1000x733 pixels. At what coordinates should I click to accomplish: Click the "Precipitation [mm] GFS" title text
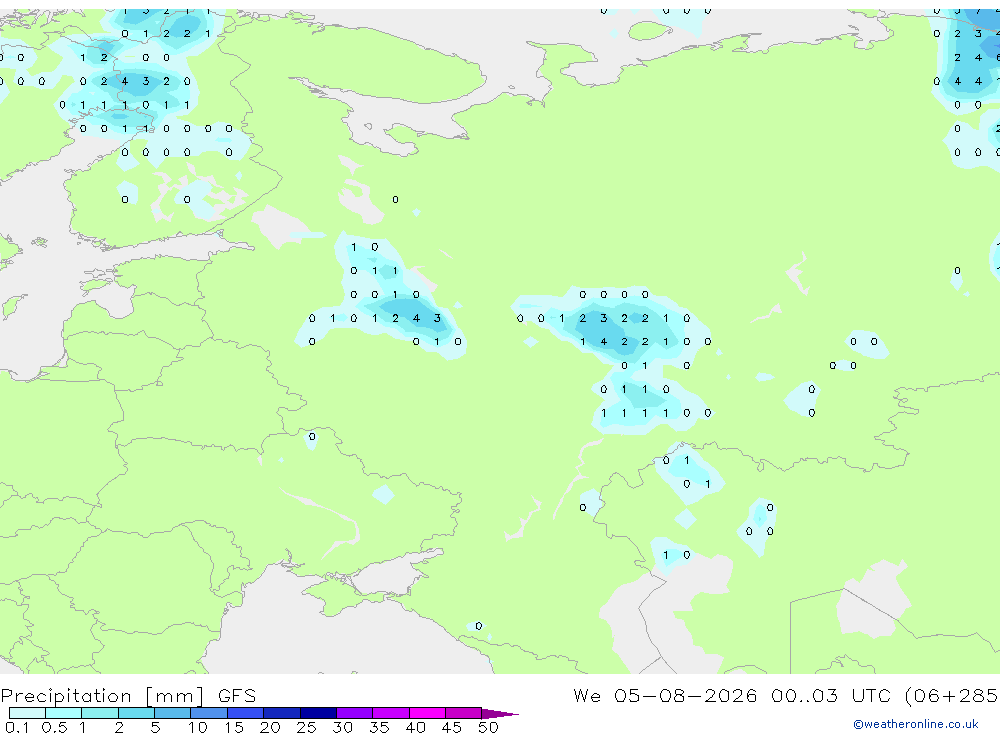click(x=128, y=696)
